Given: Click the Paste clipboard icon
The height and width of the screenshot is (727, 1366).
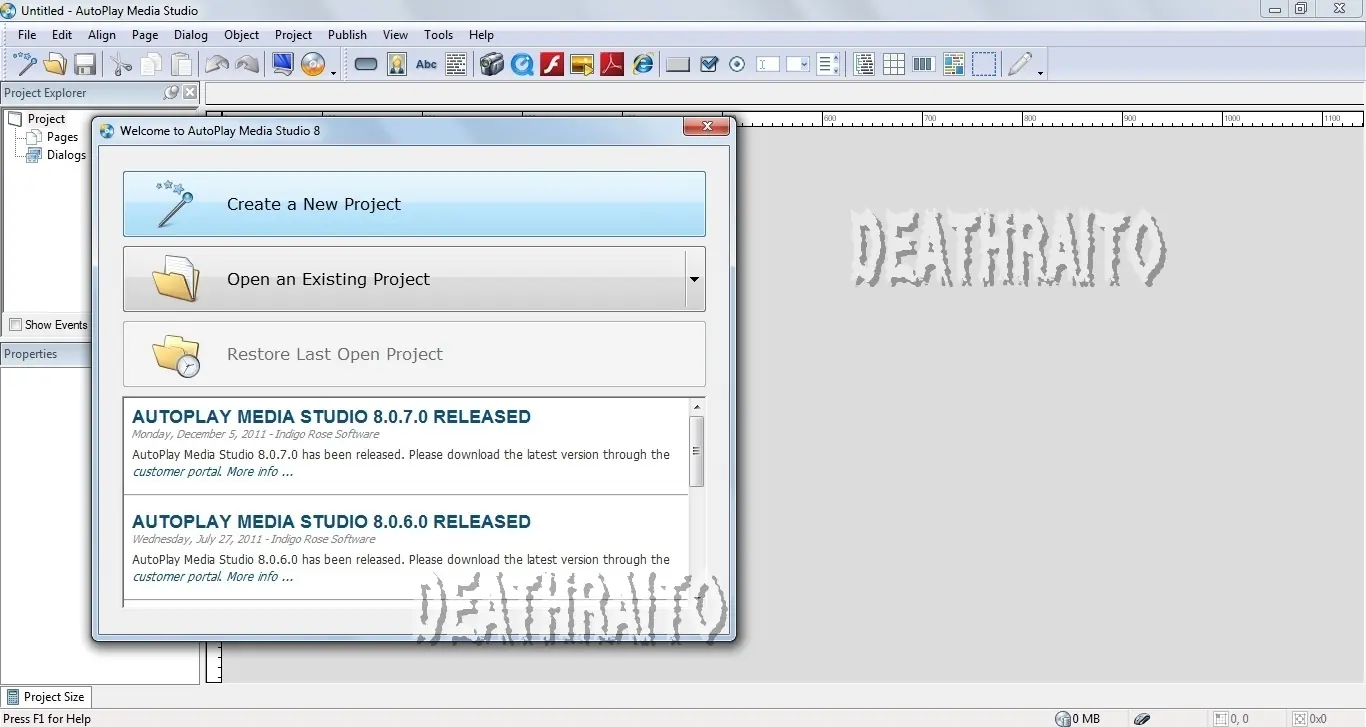Looking at the screenshot, I should [x=182, y=65].
